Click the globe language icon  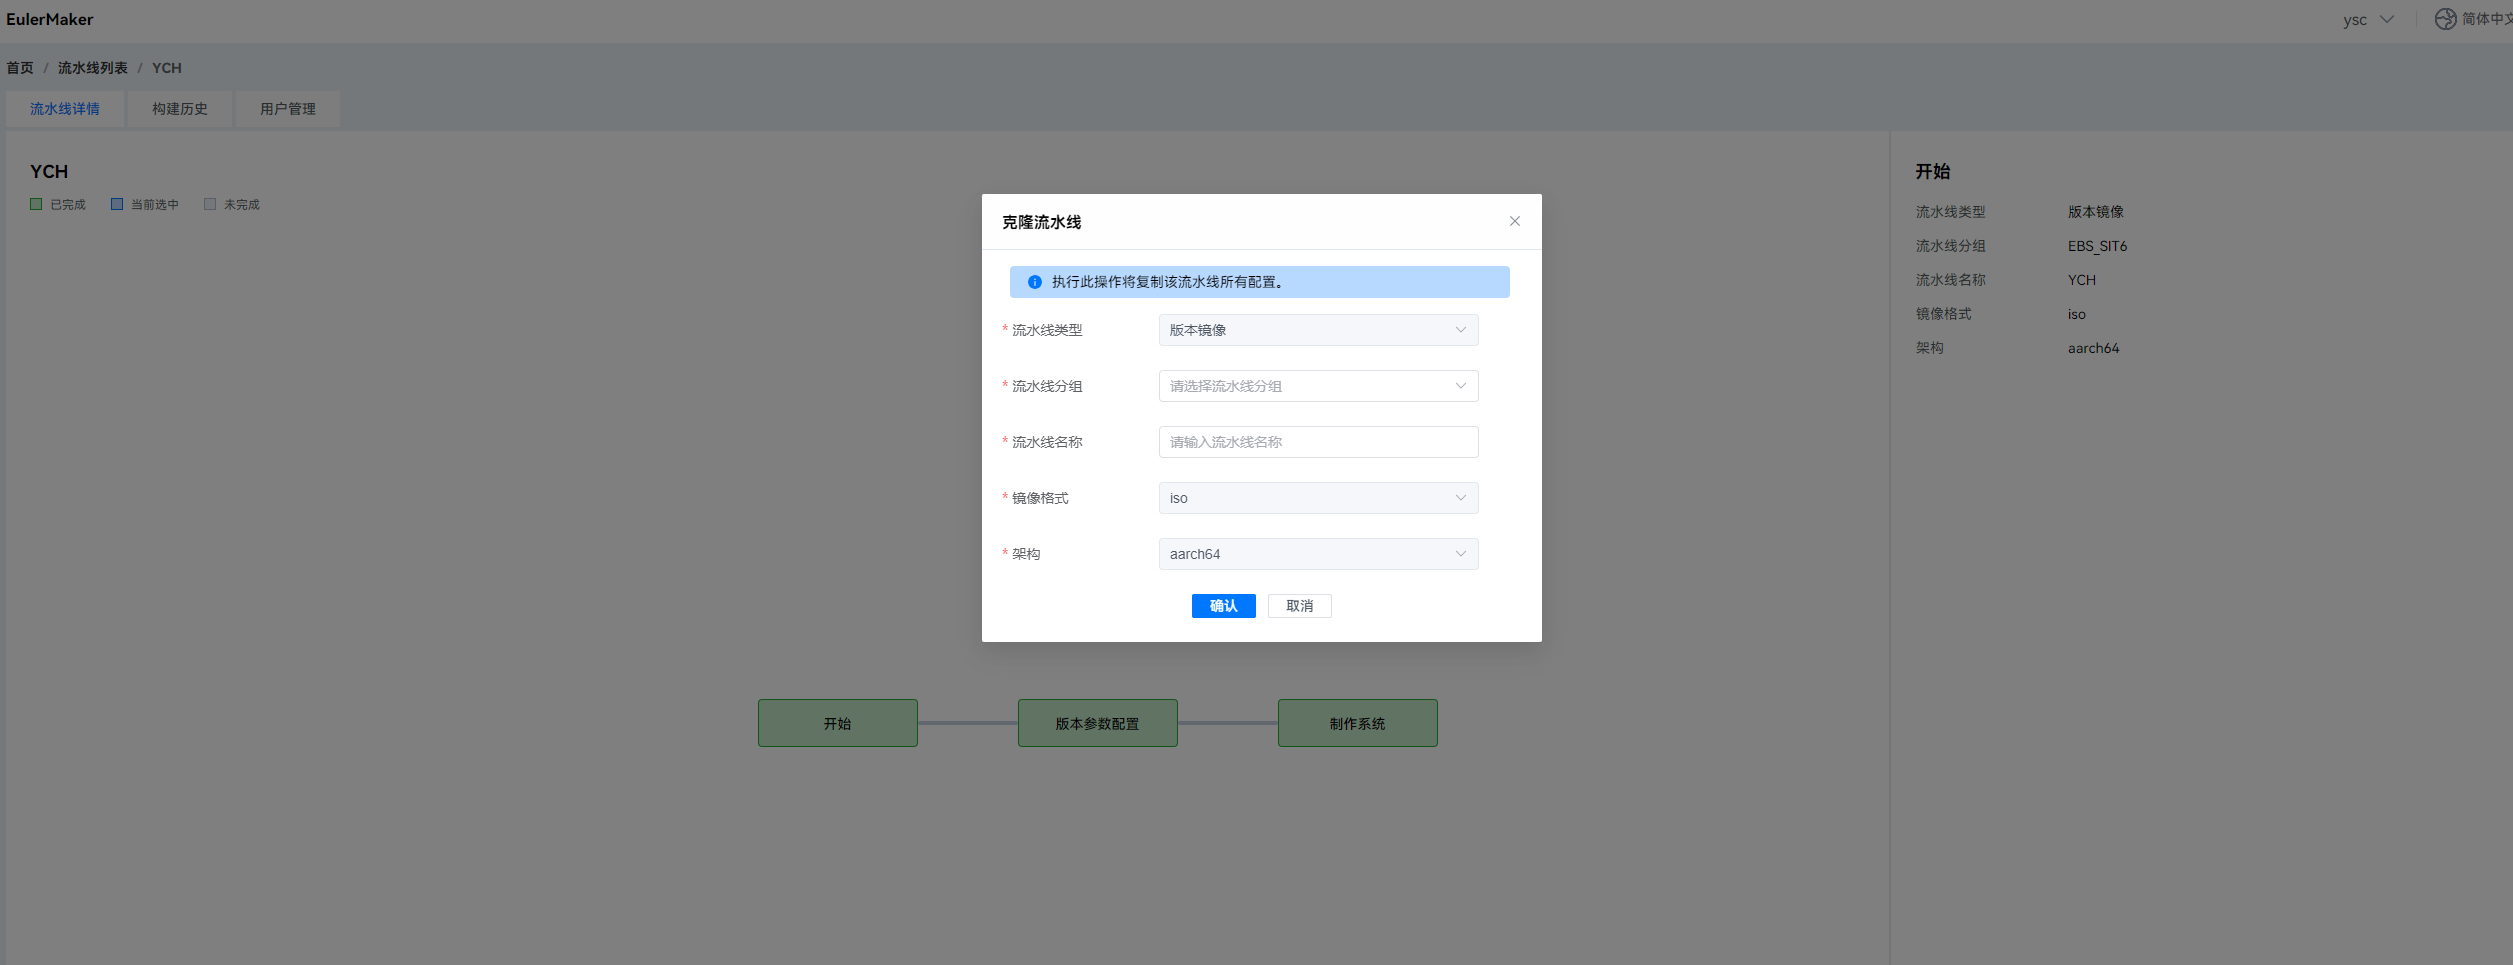point(2445,19)
